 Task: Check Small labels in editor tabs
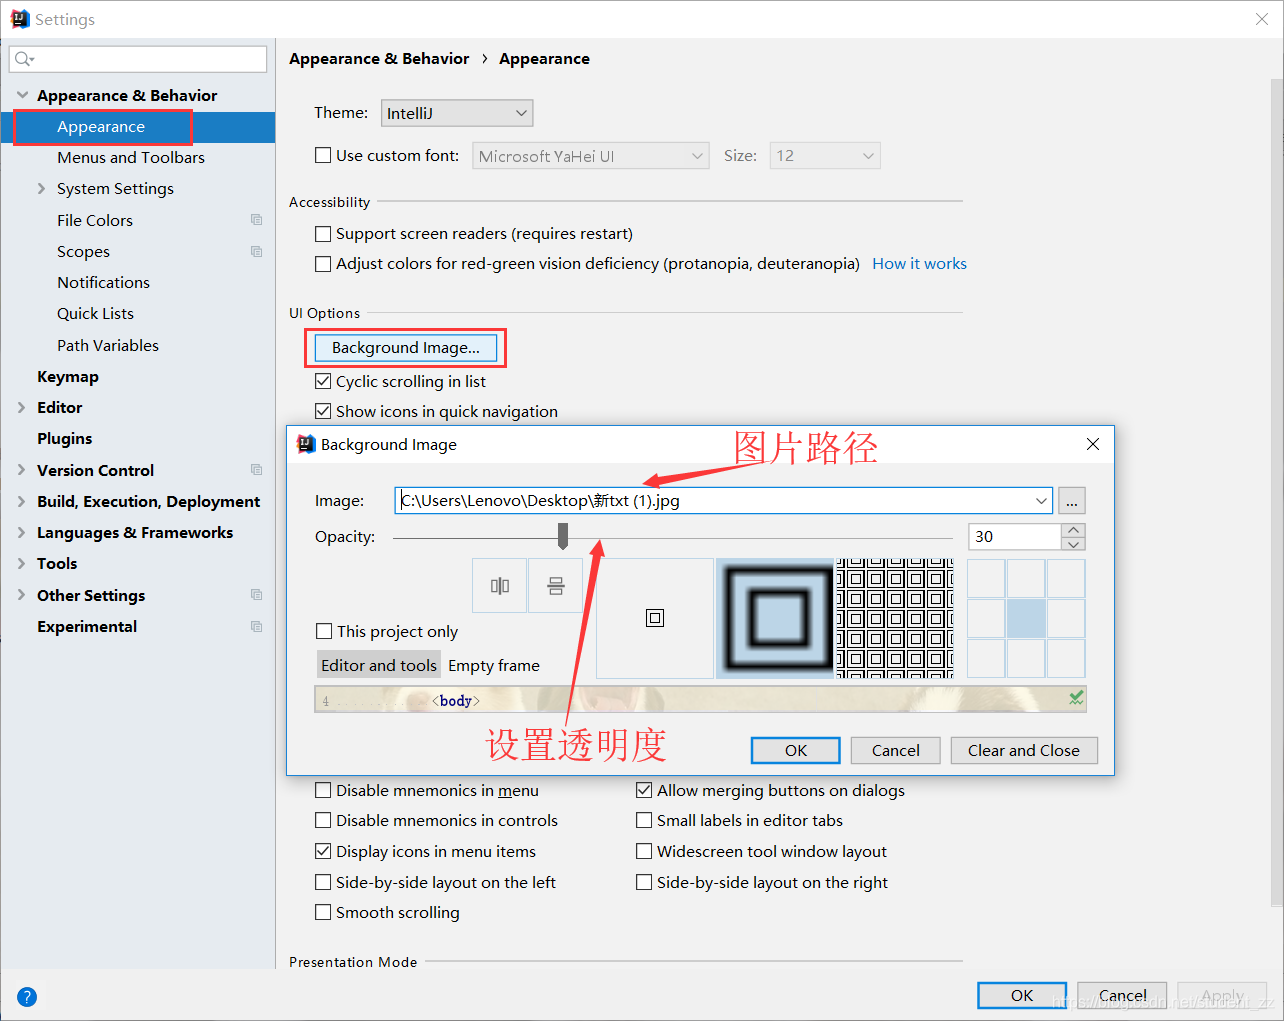644,820
